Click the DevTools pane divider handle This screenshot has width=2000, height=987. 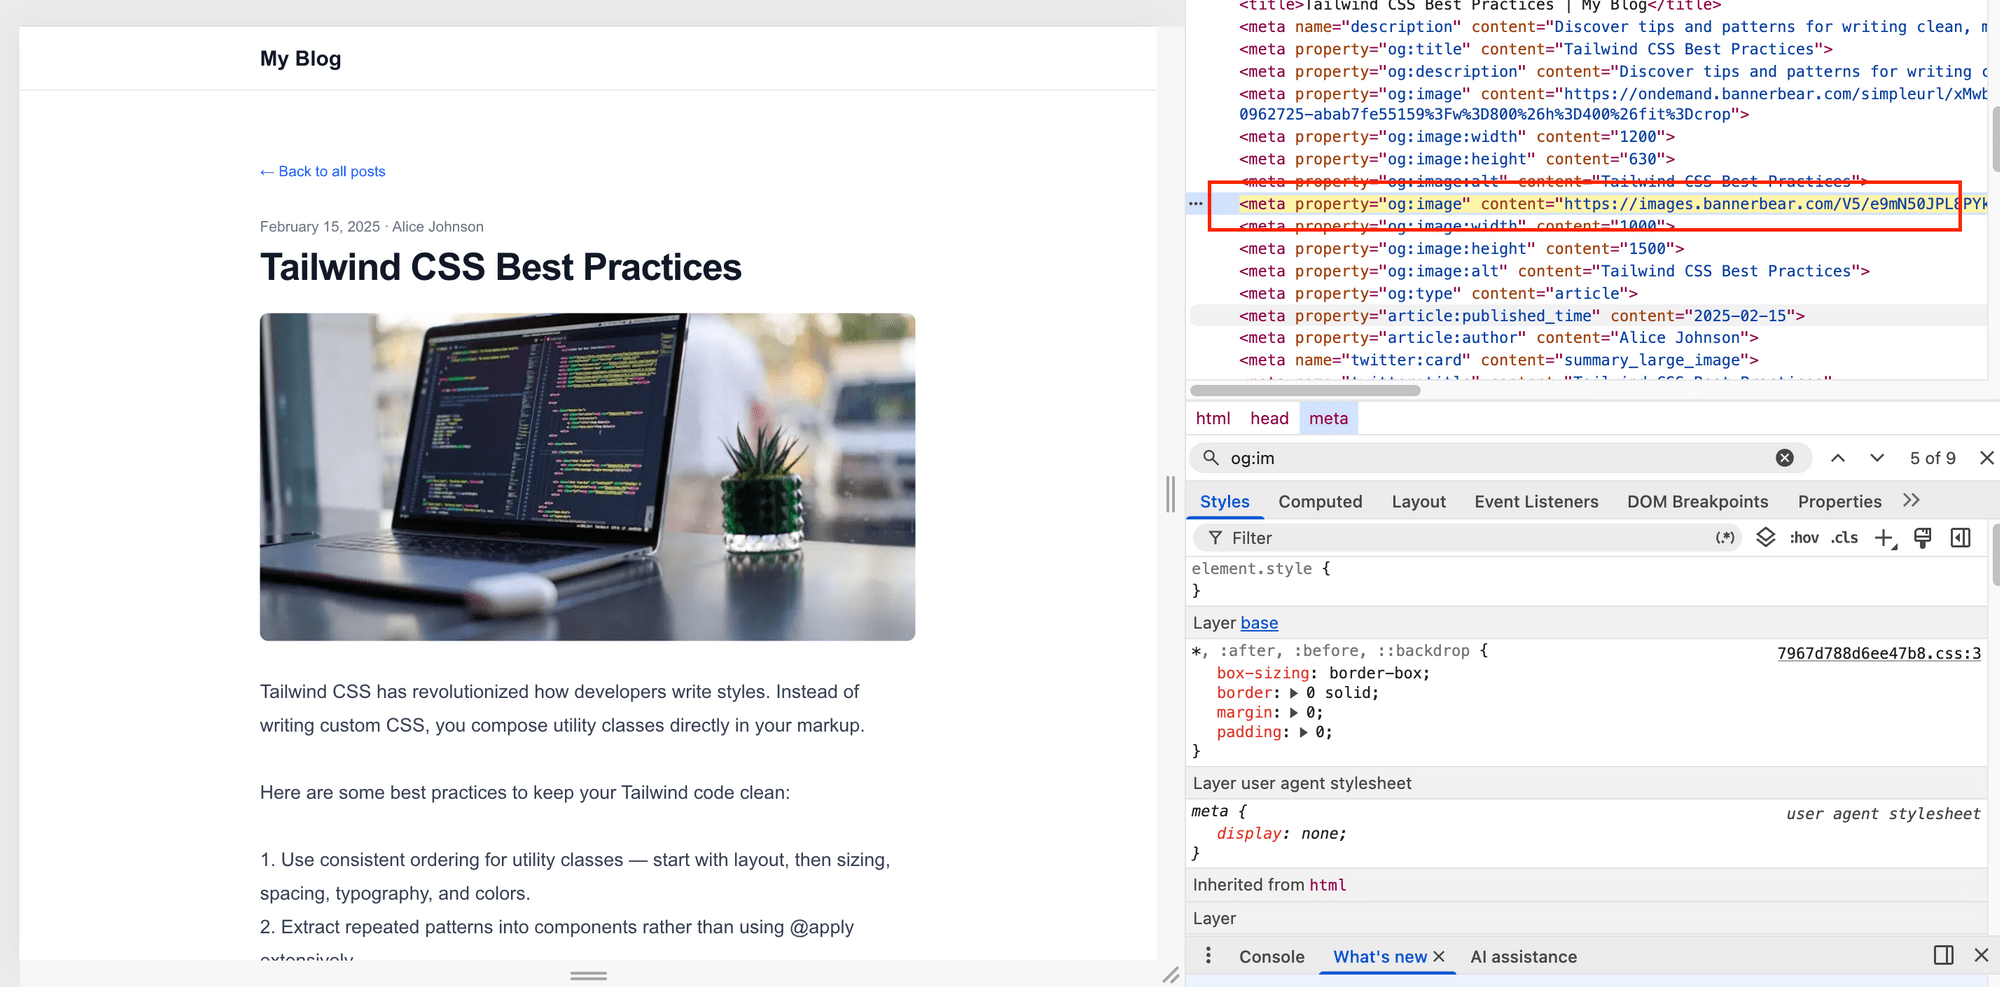coord(1170,494)
